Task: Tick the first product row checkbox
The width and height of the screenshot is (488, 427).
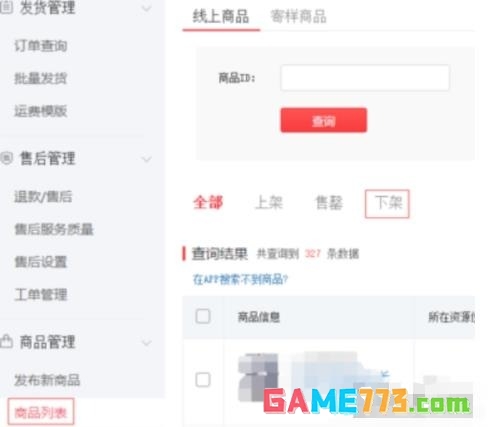Action: (x=203, y=380)
